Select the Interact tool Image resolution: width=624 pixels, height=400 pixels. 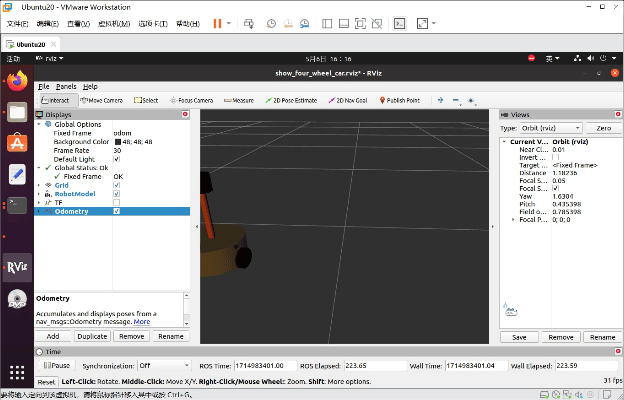pos(56,100)
